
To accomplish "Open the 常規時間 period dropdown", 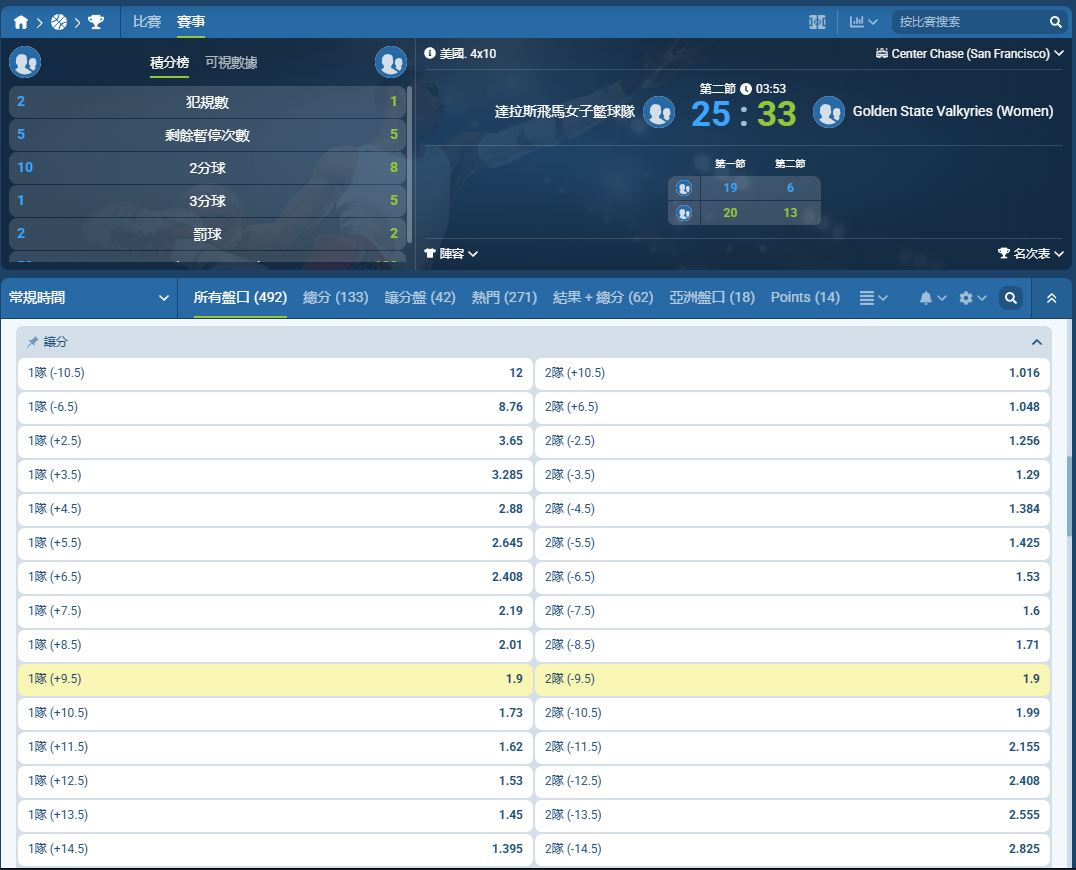I will click(x=89, y=298).
